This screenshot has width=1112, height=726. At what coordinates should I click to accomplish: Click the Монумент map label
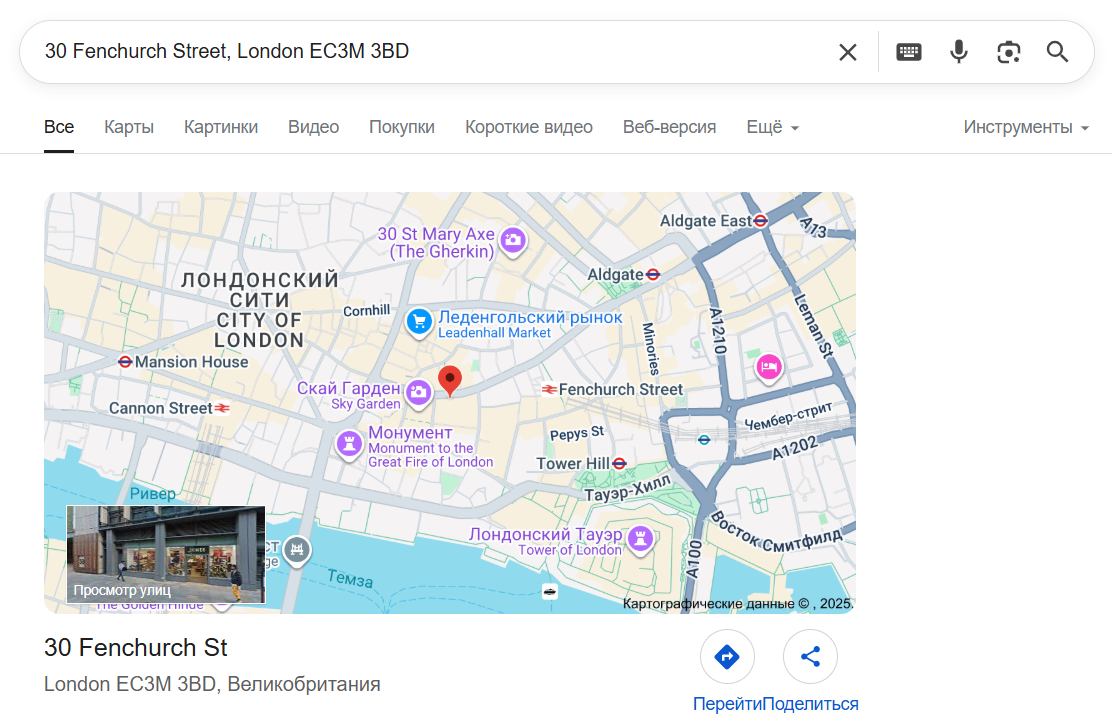410,432
